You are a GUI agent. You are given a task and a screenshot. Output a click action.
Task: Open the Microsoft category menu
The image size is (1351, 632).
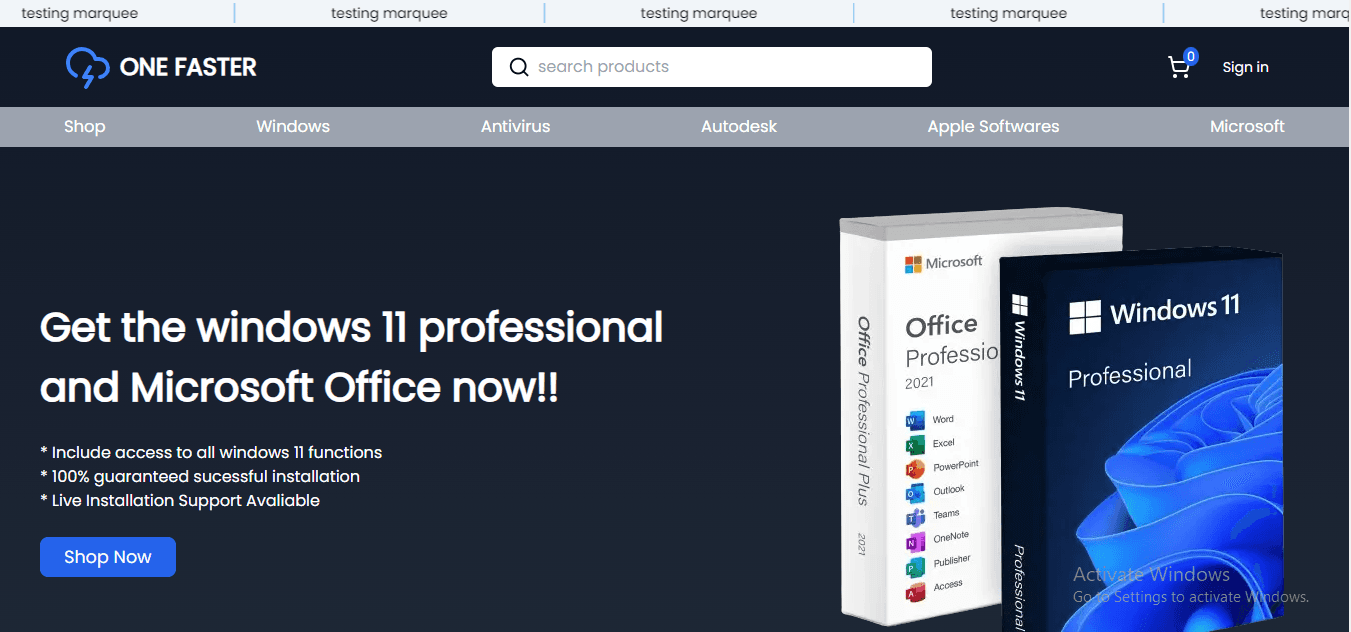1247,126
